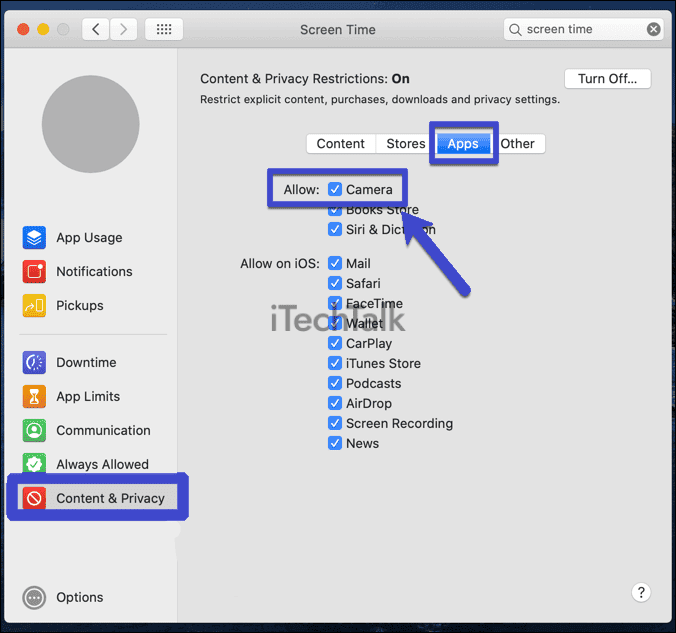Uncheck the Screen Recording checkbox
Screen dimensions: 676x633
tap(335, 423)
